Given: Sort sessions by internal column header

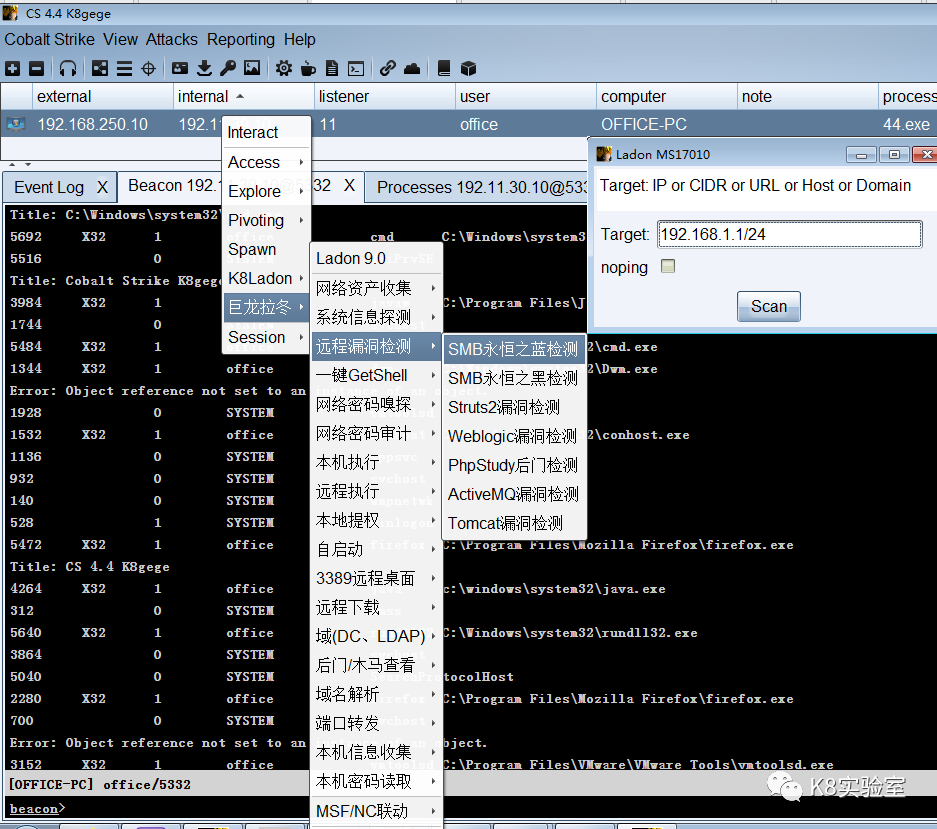Looking at the screenshot, I should pyautogui.click(x=243, y=96).
